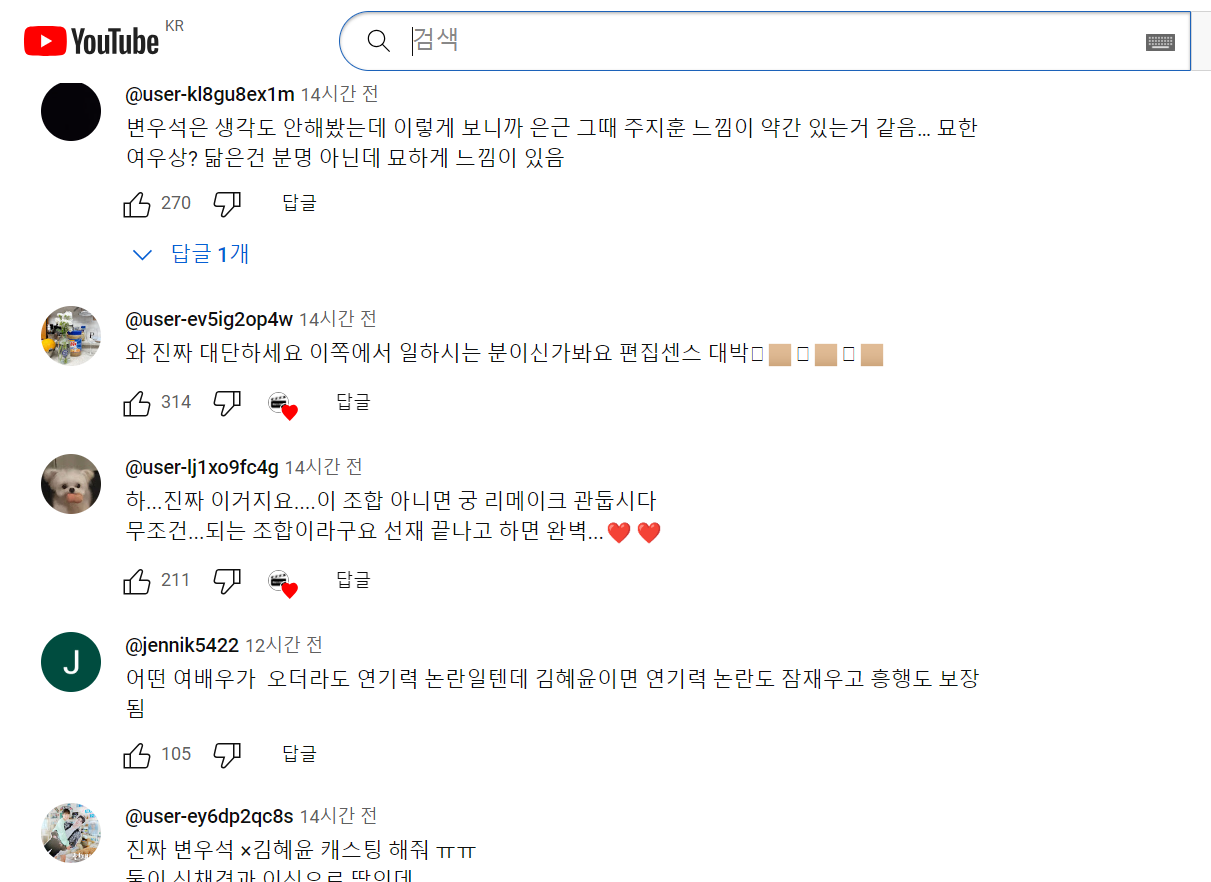Click the 검색 search input field

770,41
